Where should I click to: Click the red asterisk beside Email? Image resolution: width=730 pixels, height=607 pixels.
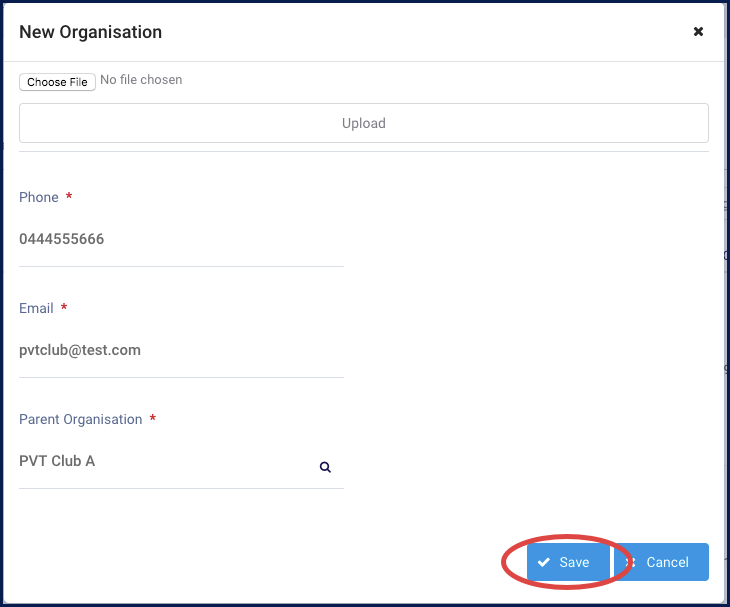click(x=64, y=306)
